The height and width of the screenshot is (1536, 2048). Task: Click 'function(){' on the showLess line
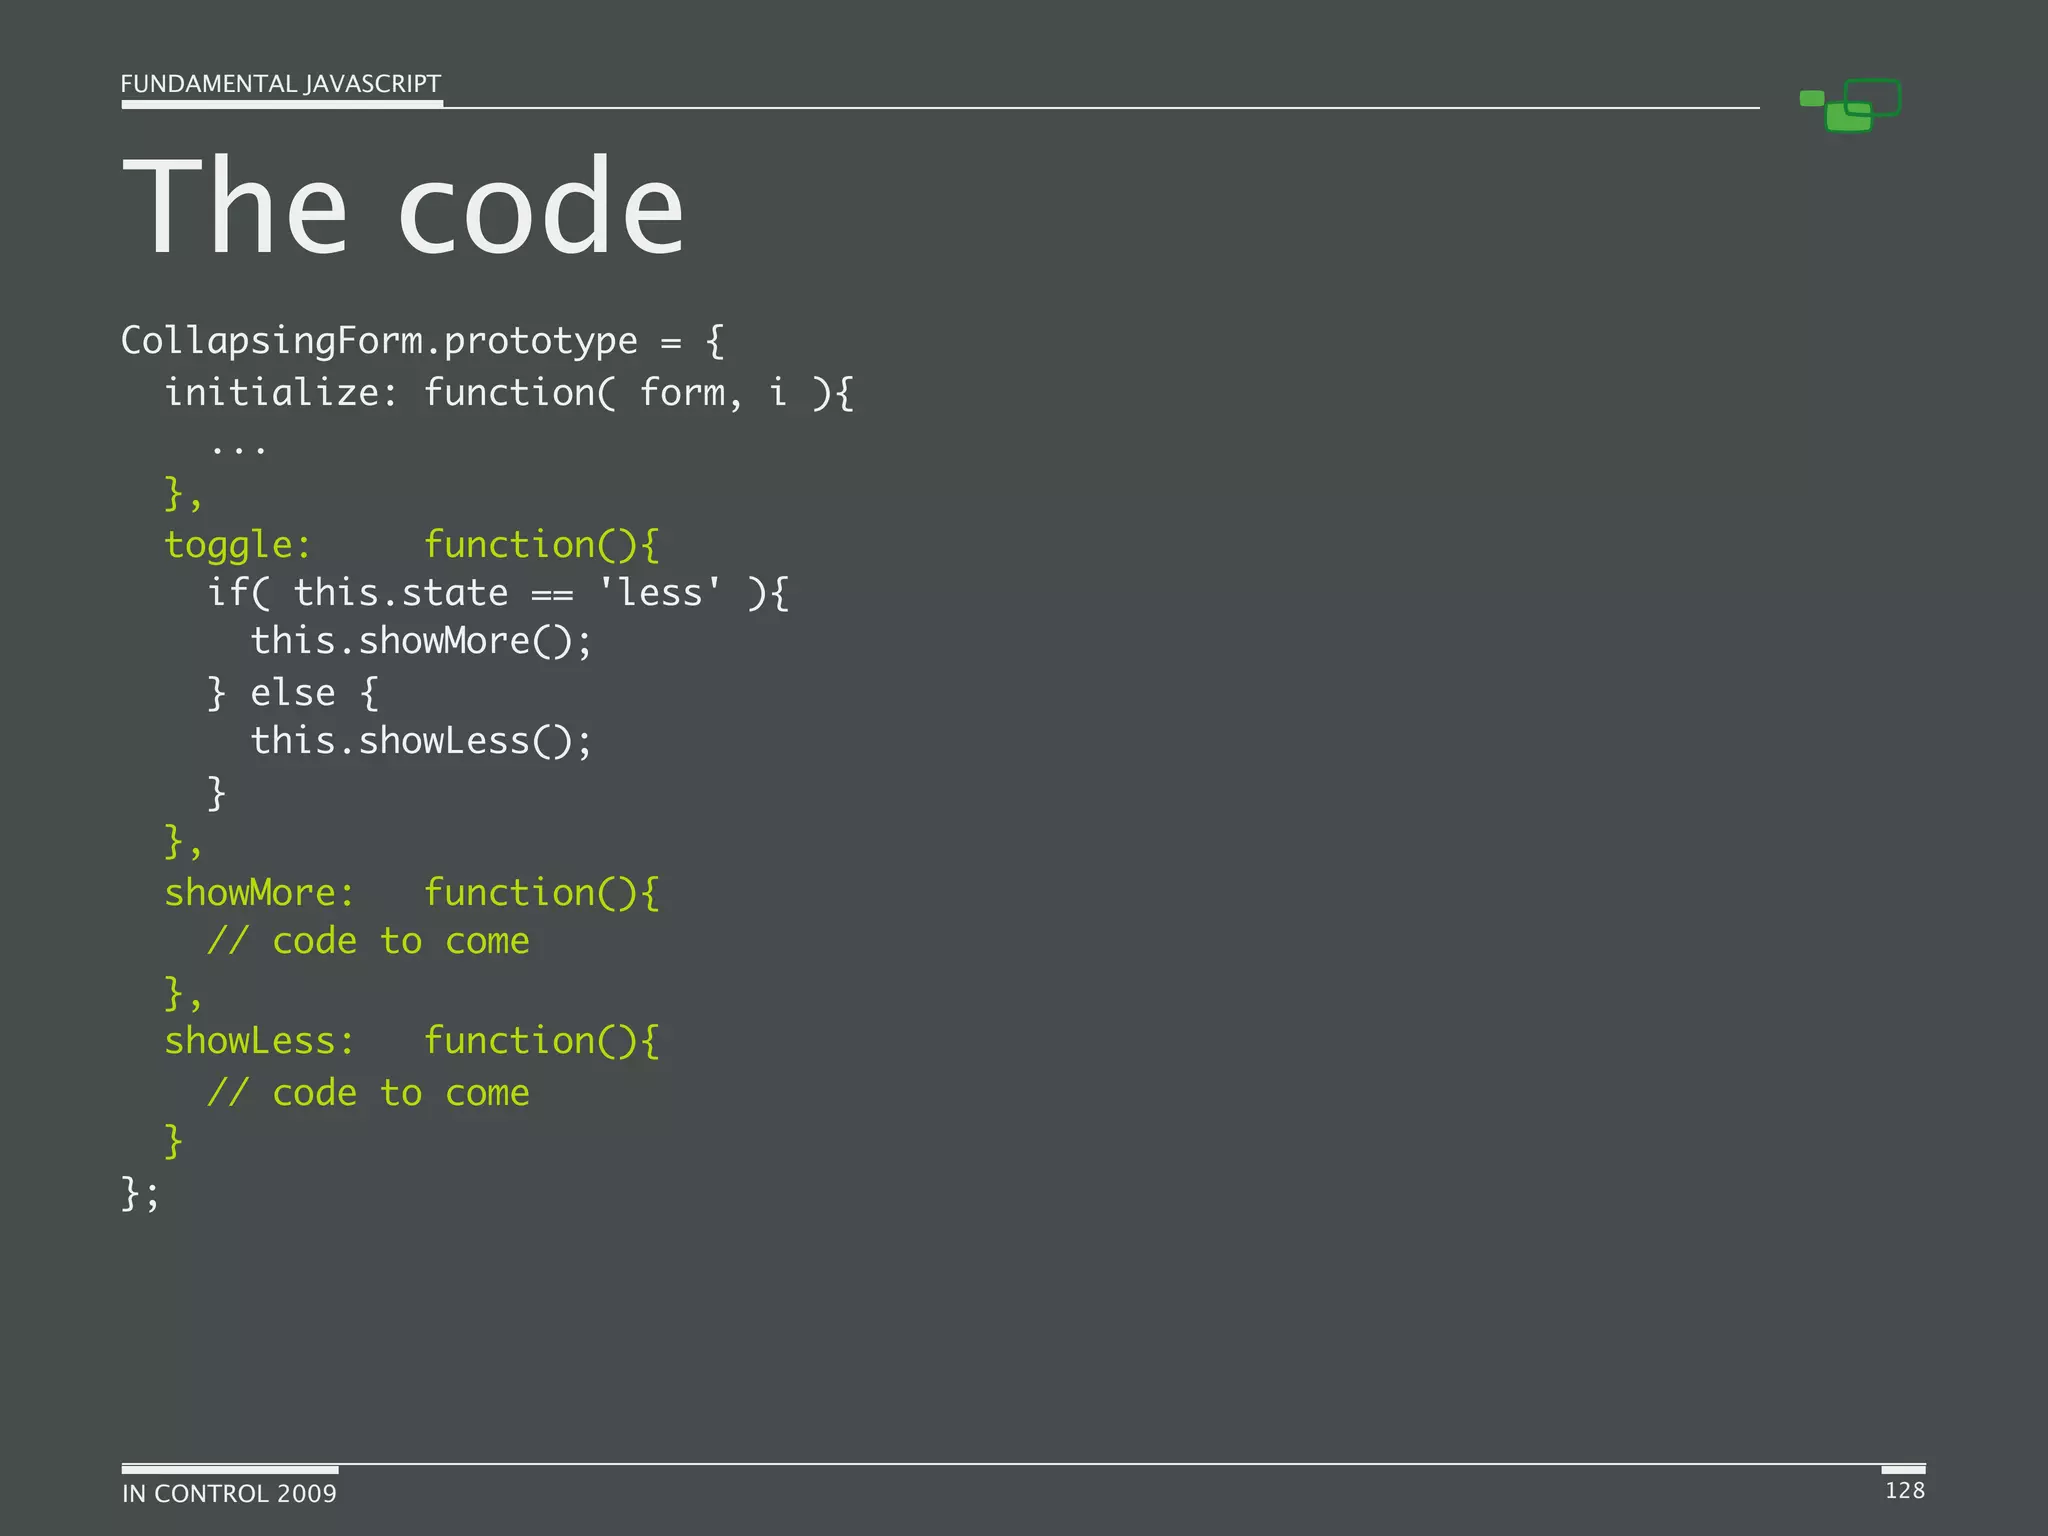(x=541, y=1041)
